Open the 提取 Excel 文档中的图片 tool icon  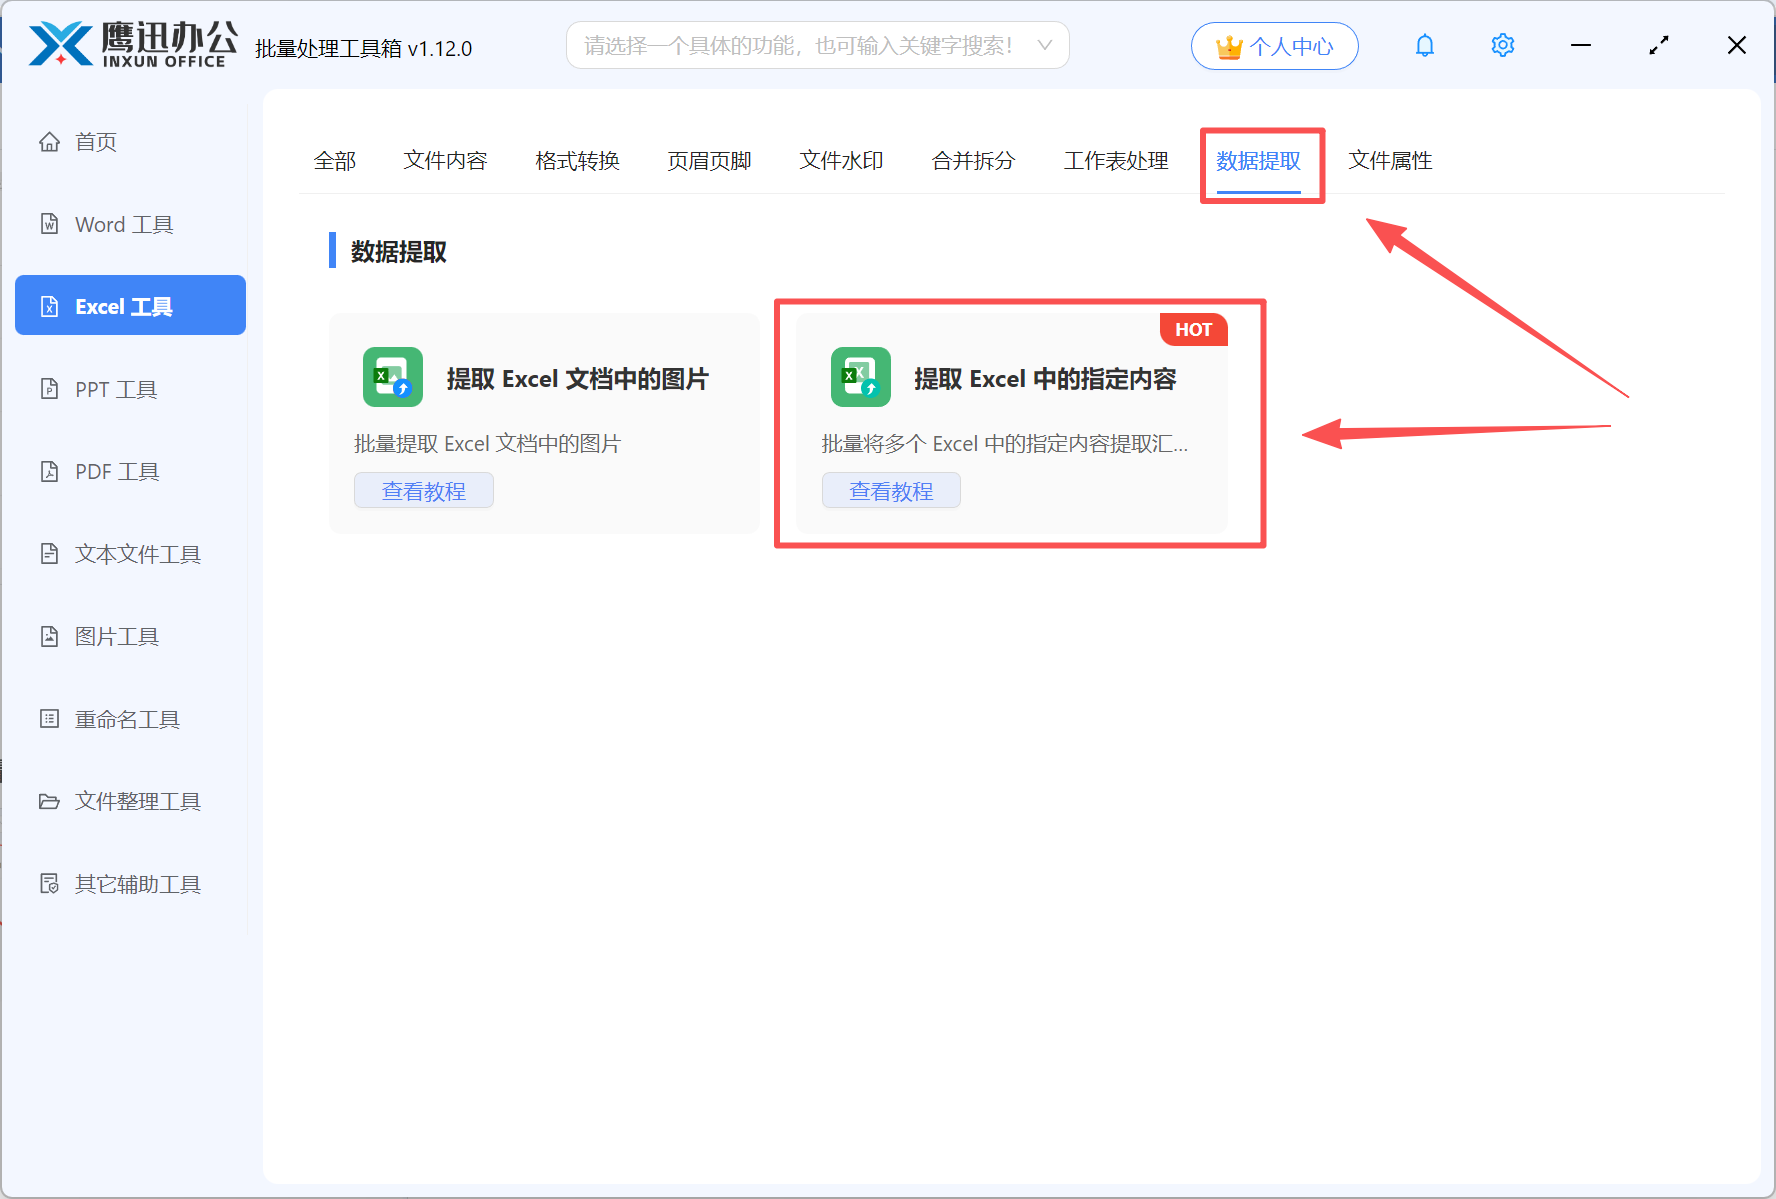coord(392,377)
